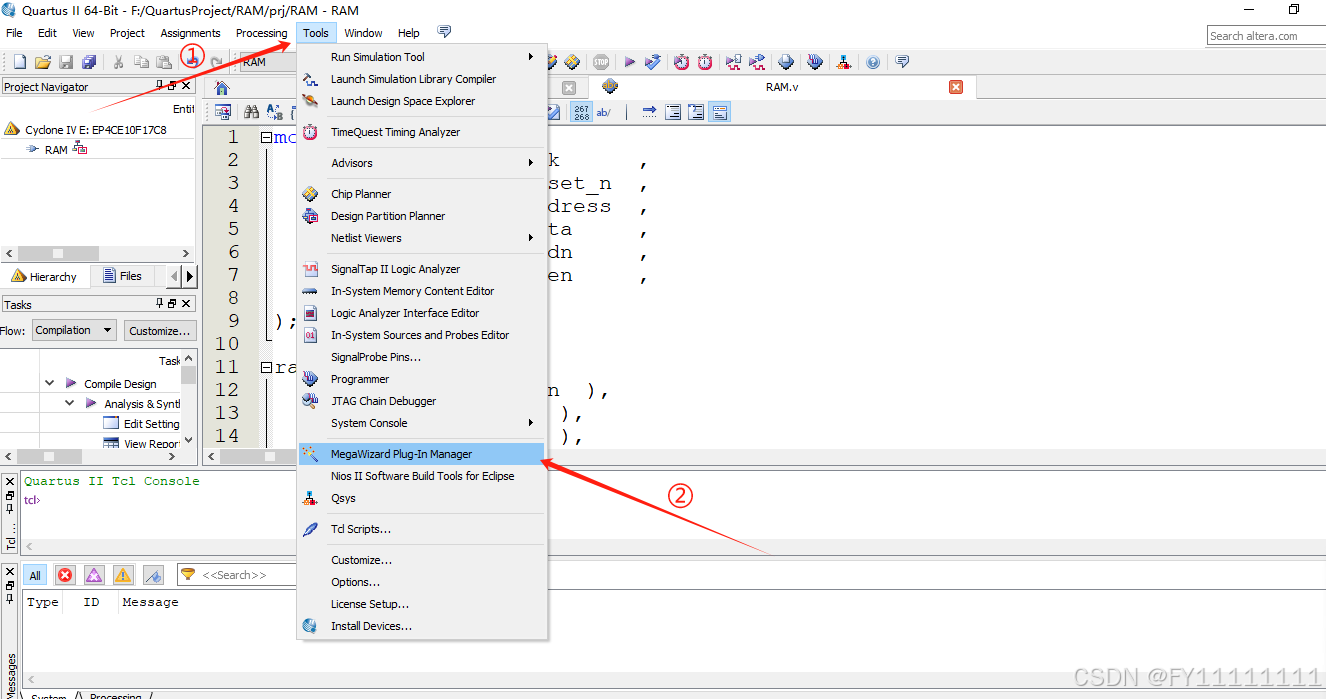Click the right tab-scroll arrow beside Files
The height and width of the screenshot is (699, 1326).
click(x=190, y=276)
